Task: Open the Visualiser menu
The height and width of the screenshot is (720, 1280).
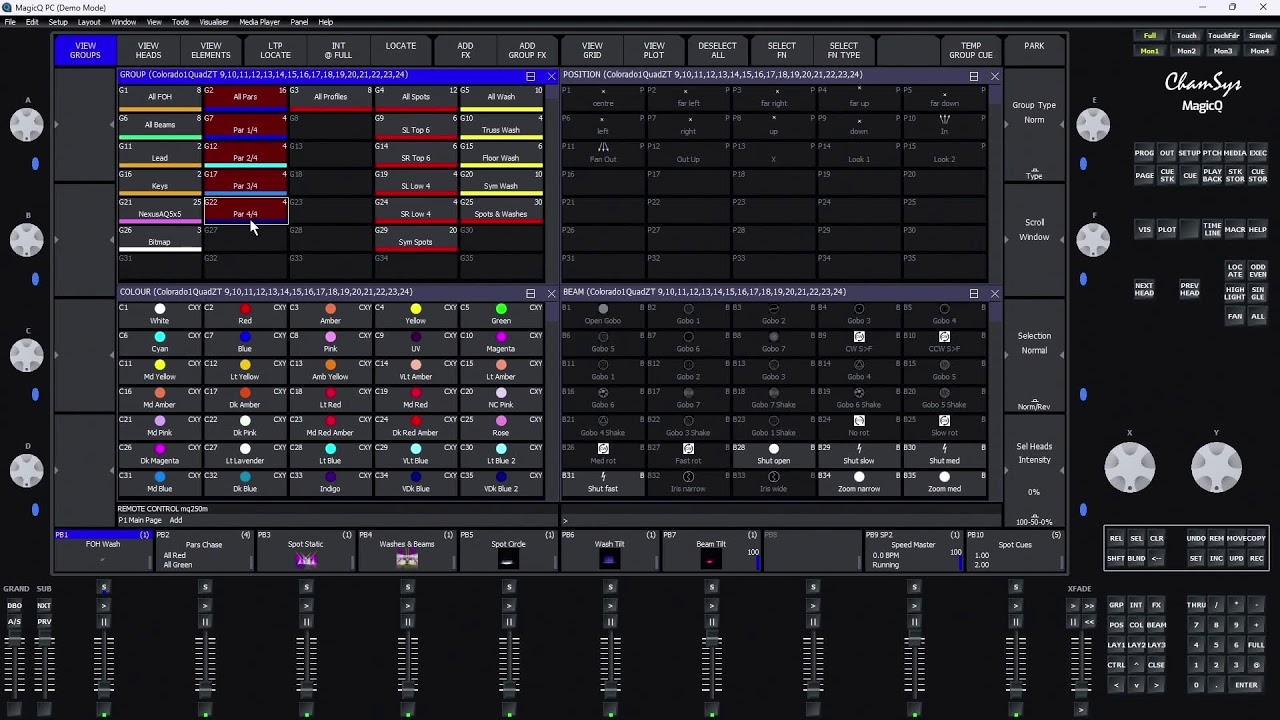Action: [214, 22]
